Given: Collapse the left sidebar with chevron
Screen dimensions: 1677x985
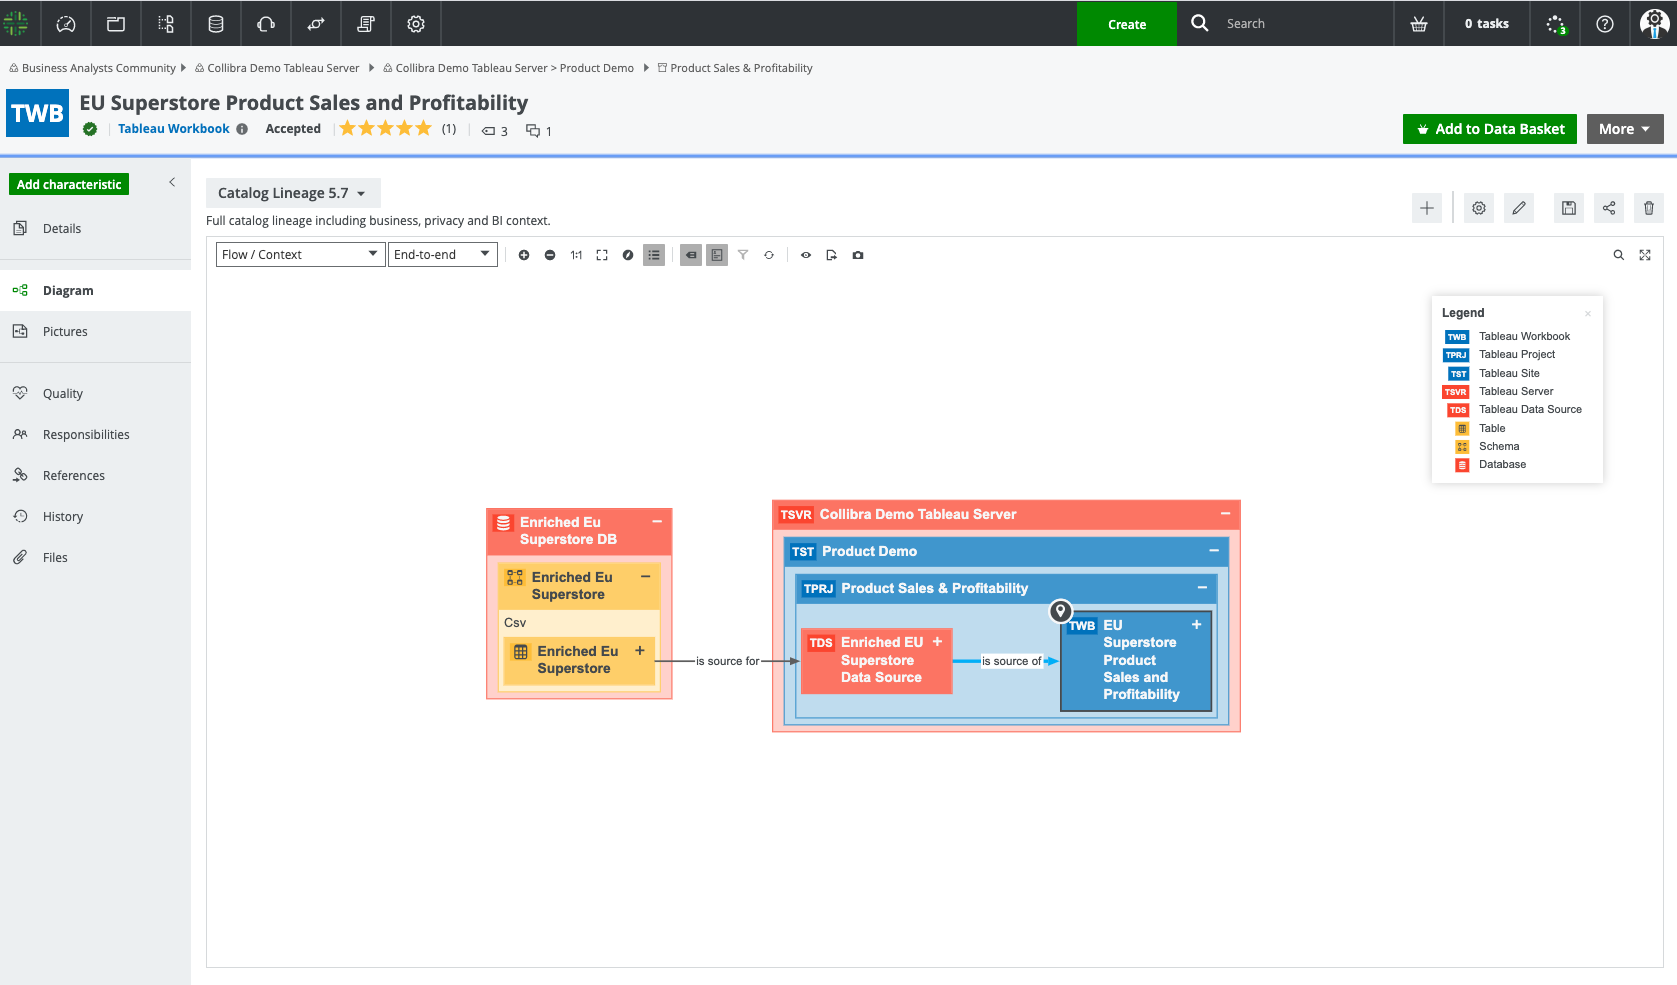Looking at the screenshot, I should pyautogui.click(x=172, y=182).
